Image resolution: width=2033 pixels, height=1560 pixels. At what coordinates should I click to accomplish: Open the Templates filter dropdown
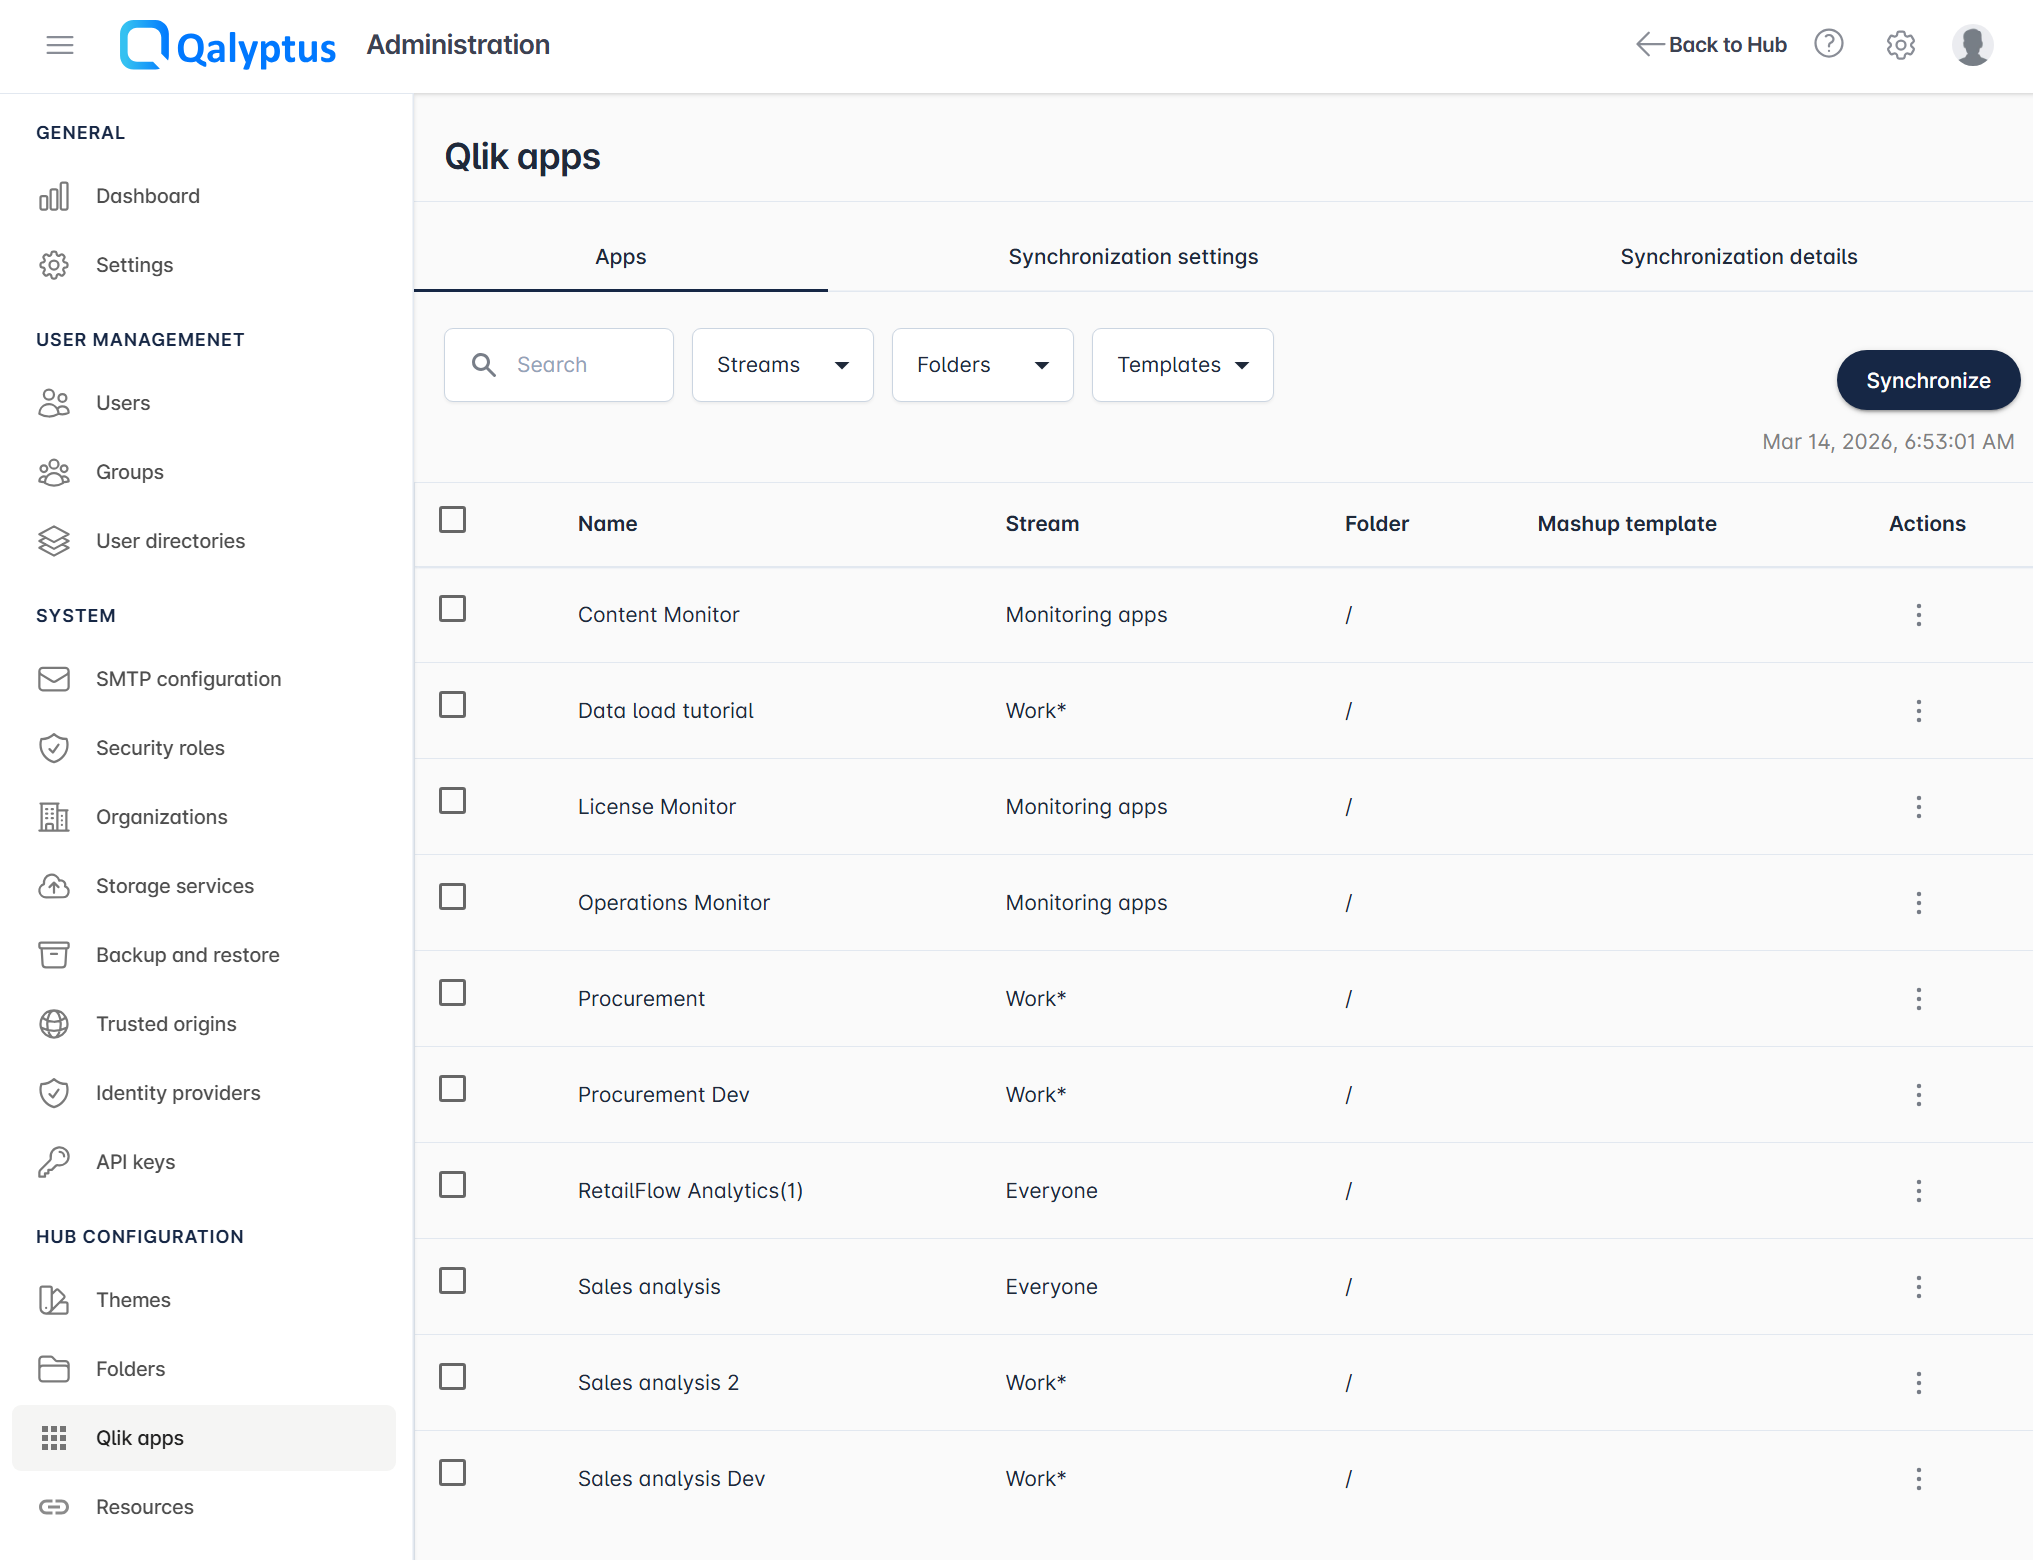1182,365
